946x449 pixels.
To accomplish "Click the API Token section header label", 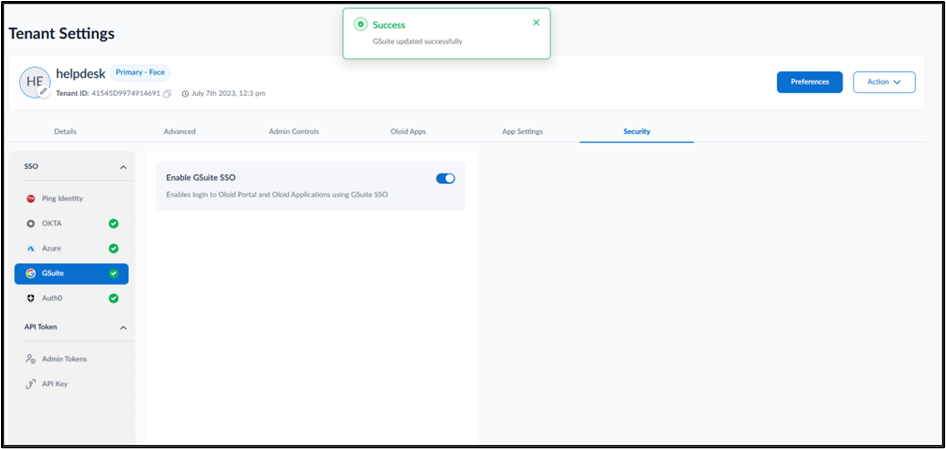I will point(41,327).
